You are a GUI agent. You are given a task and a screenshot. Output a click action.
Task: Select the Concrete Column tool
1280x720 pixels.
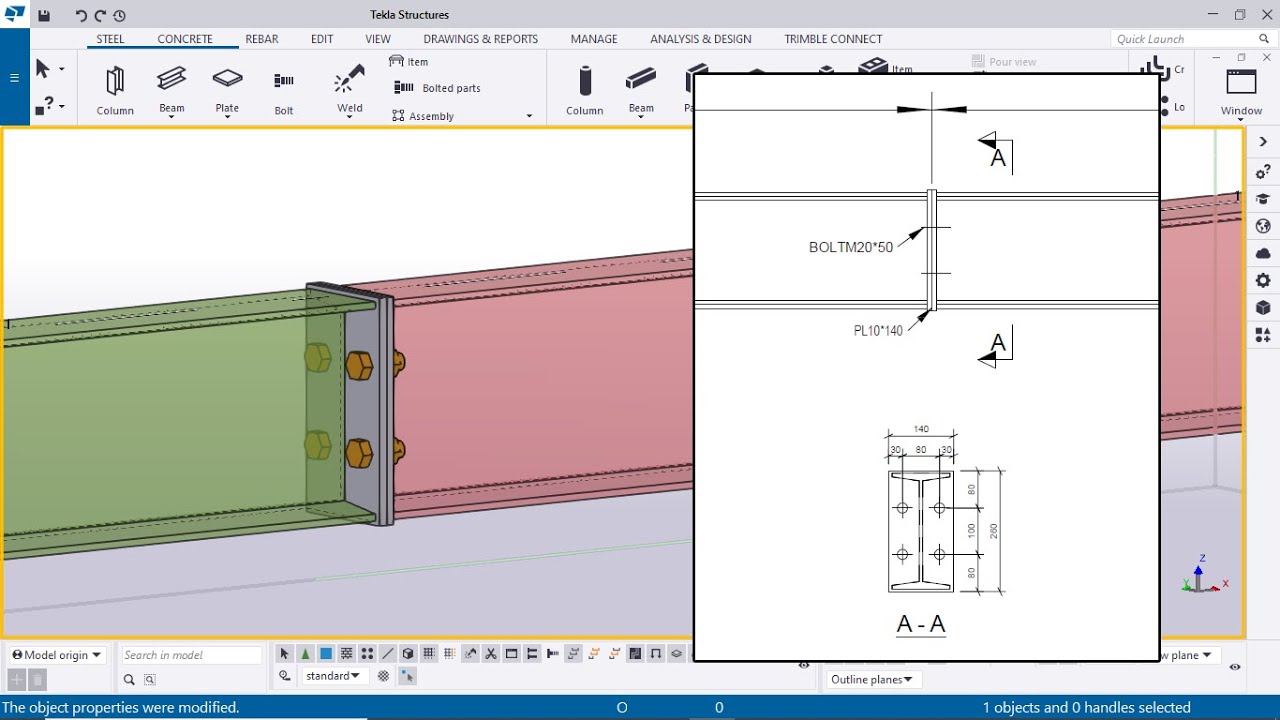point(585,90)
